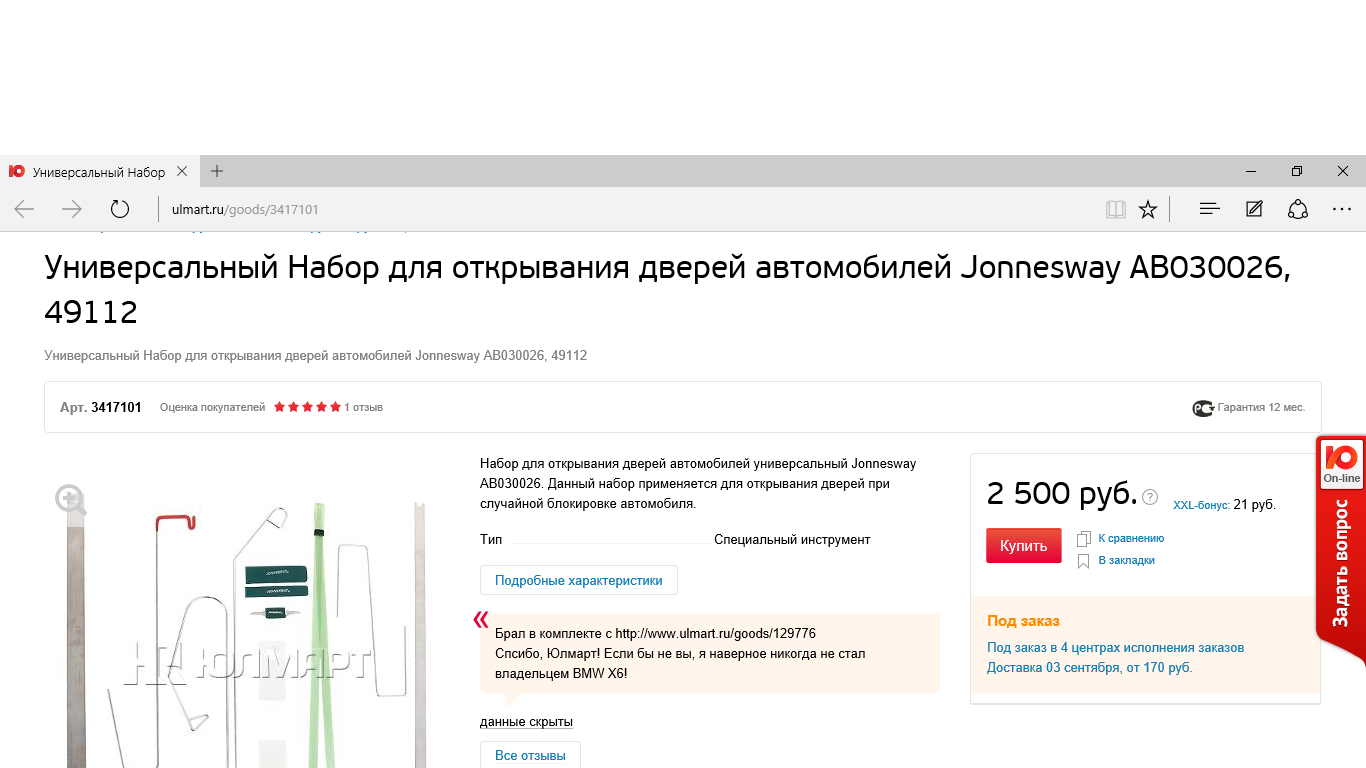Open reading view book icon
1366x768 pixels.
pyautogui.click(x=1115, y=209)
